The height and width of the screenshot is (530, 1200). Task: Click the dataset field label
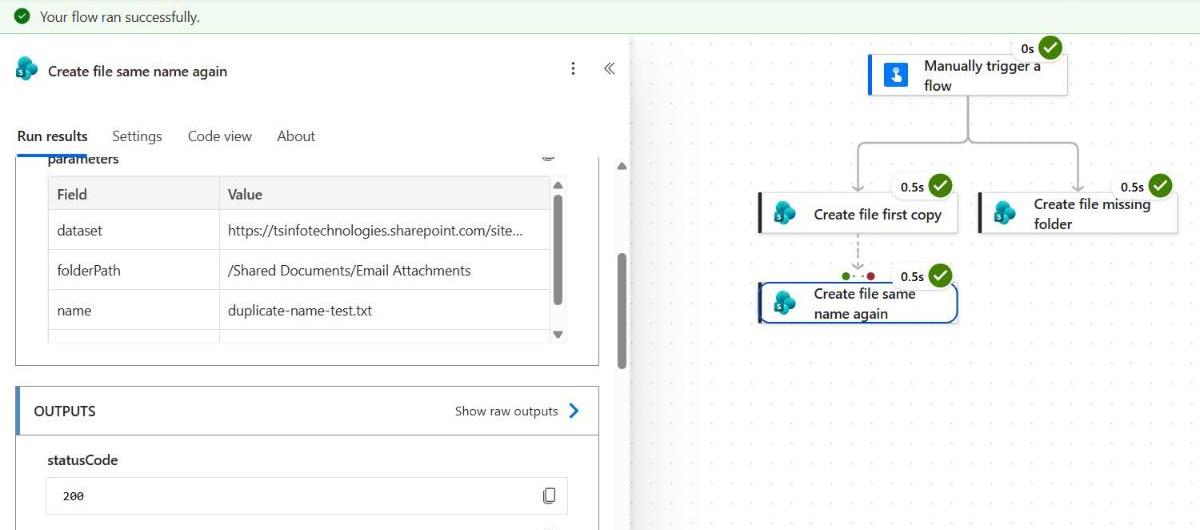[x=80, y=230]
